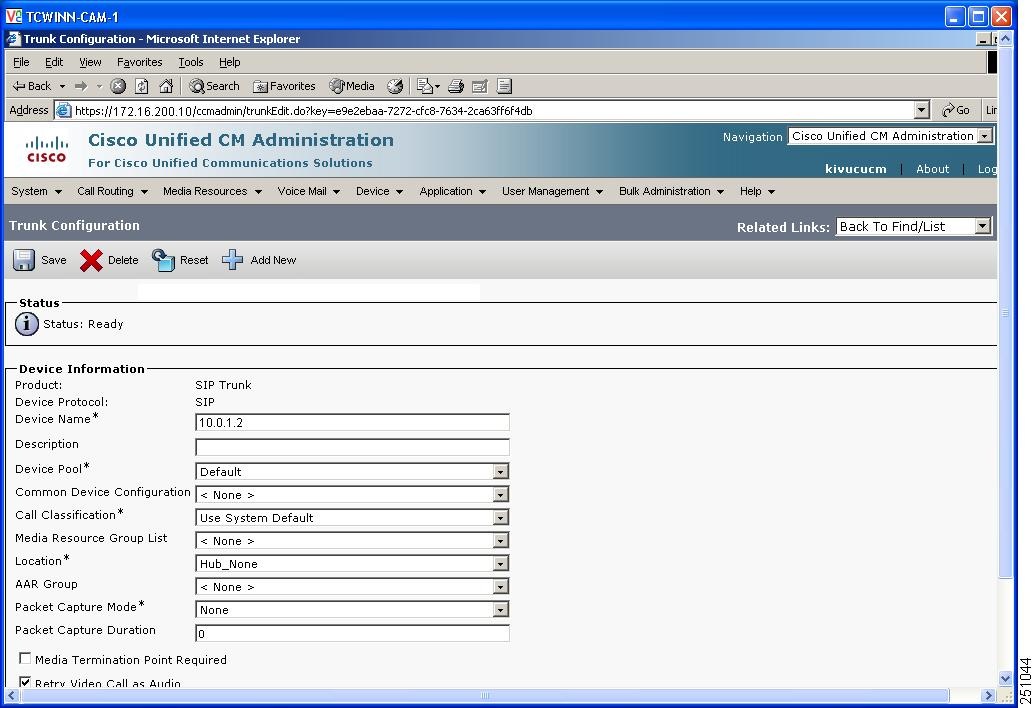The width and height of the screenshot is (1036, 708).
Task: Open the Device Pool dropdown
Action: pos(352,472)
